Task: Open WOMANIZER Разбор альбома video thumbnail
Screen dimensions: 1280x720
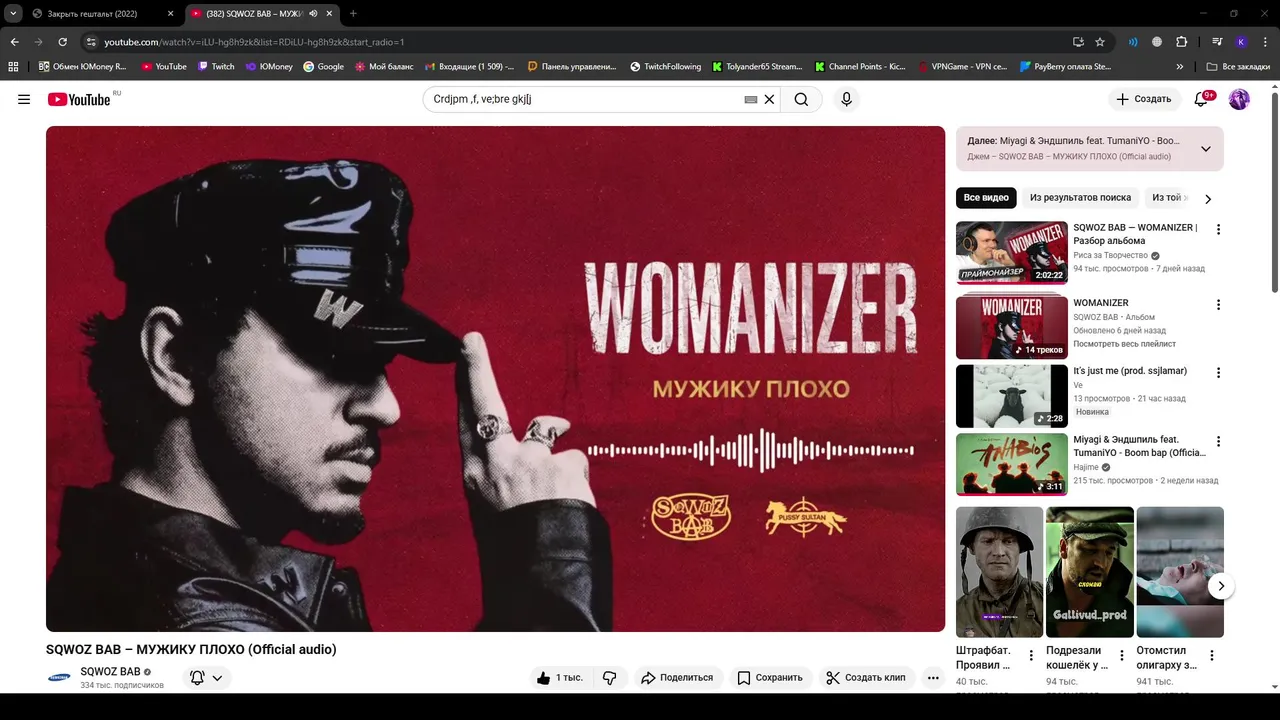Action: tap(1012, 252)
